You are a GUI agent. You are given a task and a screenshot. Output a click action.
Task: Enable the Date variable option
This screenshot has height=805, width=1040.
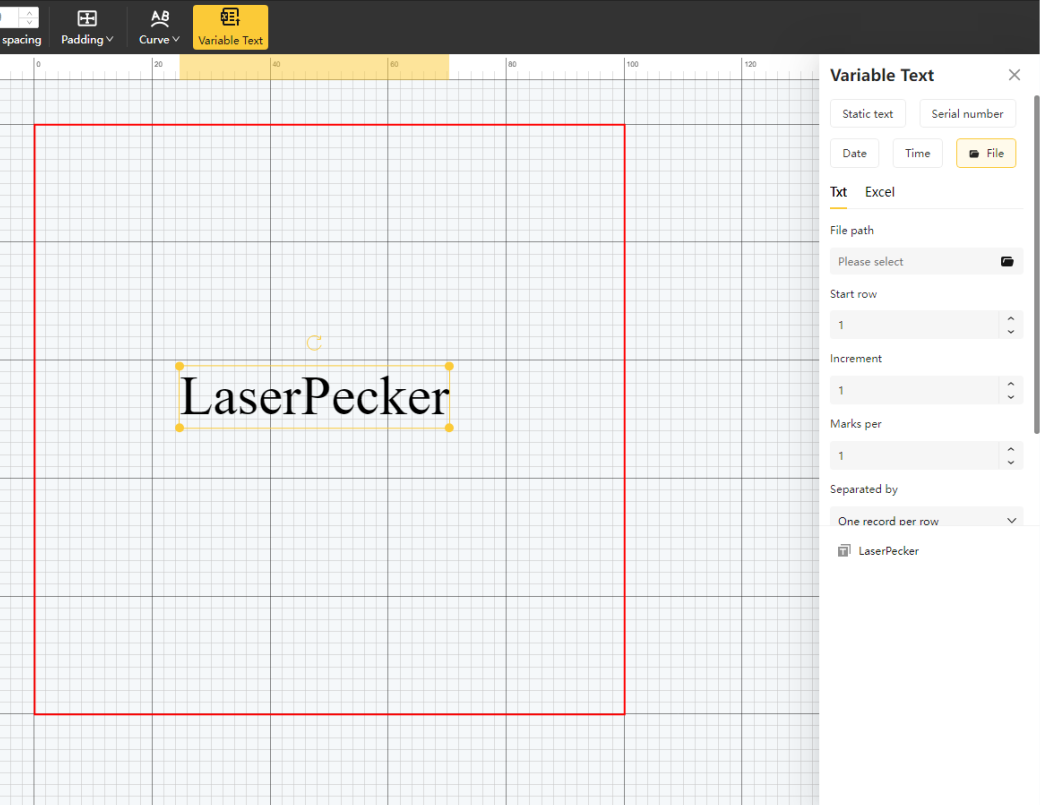[x=854, y=152]
